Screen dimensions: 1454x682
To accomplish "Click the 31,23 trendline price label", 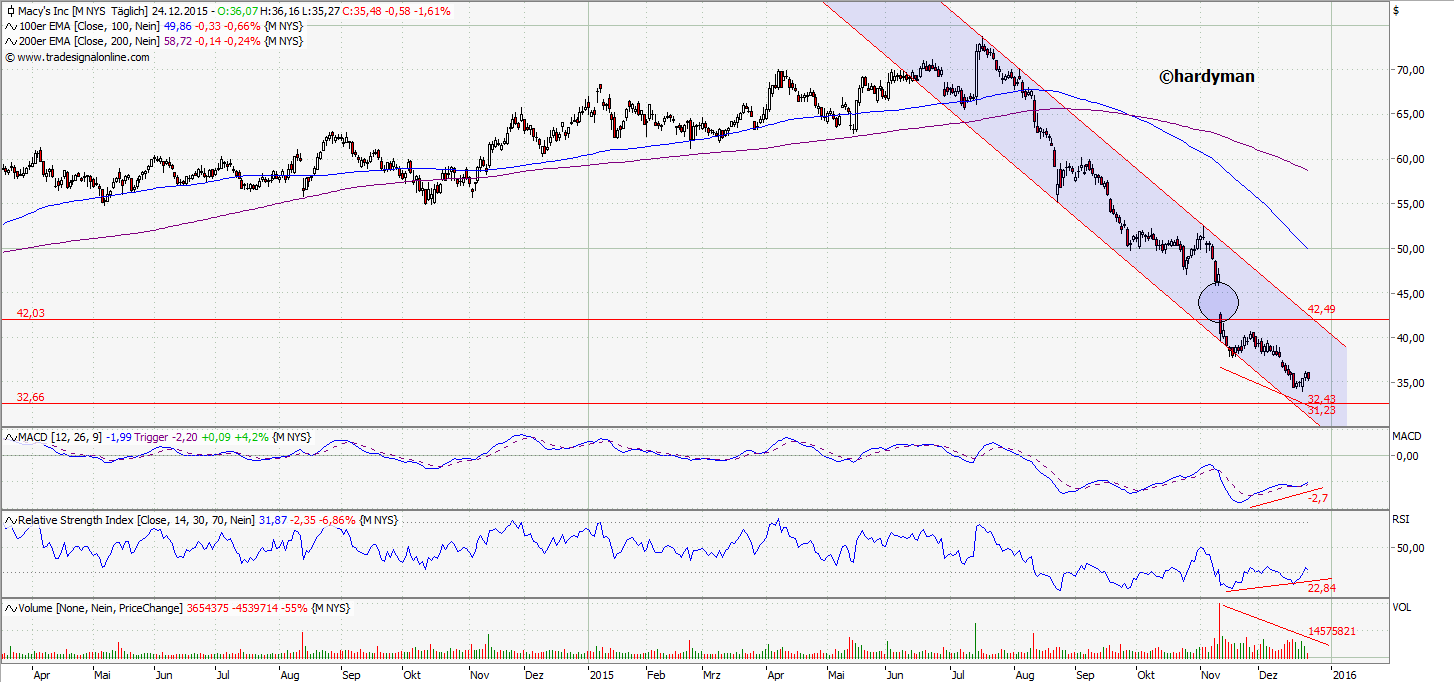I will (1322, 409).
